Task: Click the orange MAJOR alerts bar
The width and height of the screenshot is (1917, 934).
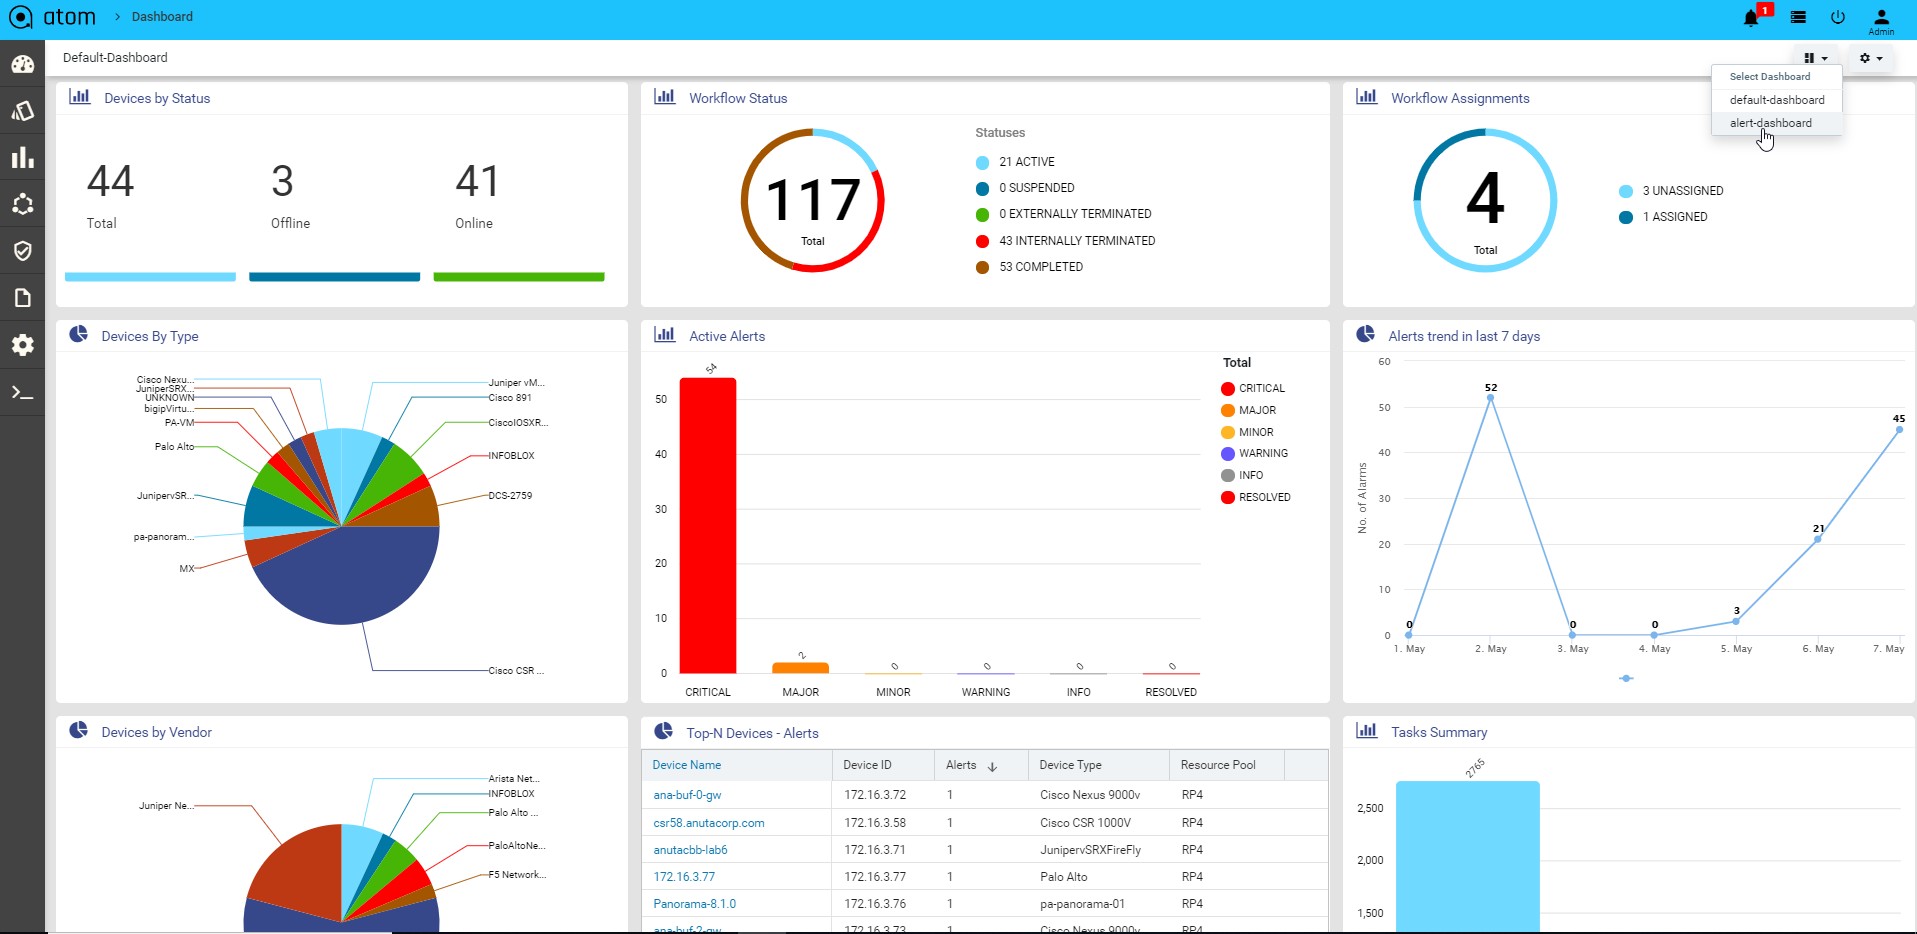Action: (x=800, y=668)
